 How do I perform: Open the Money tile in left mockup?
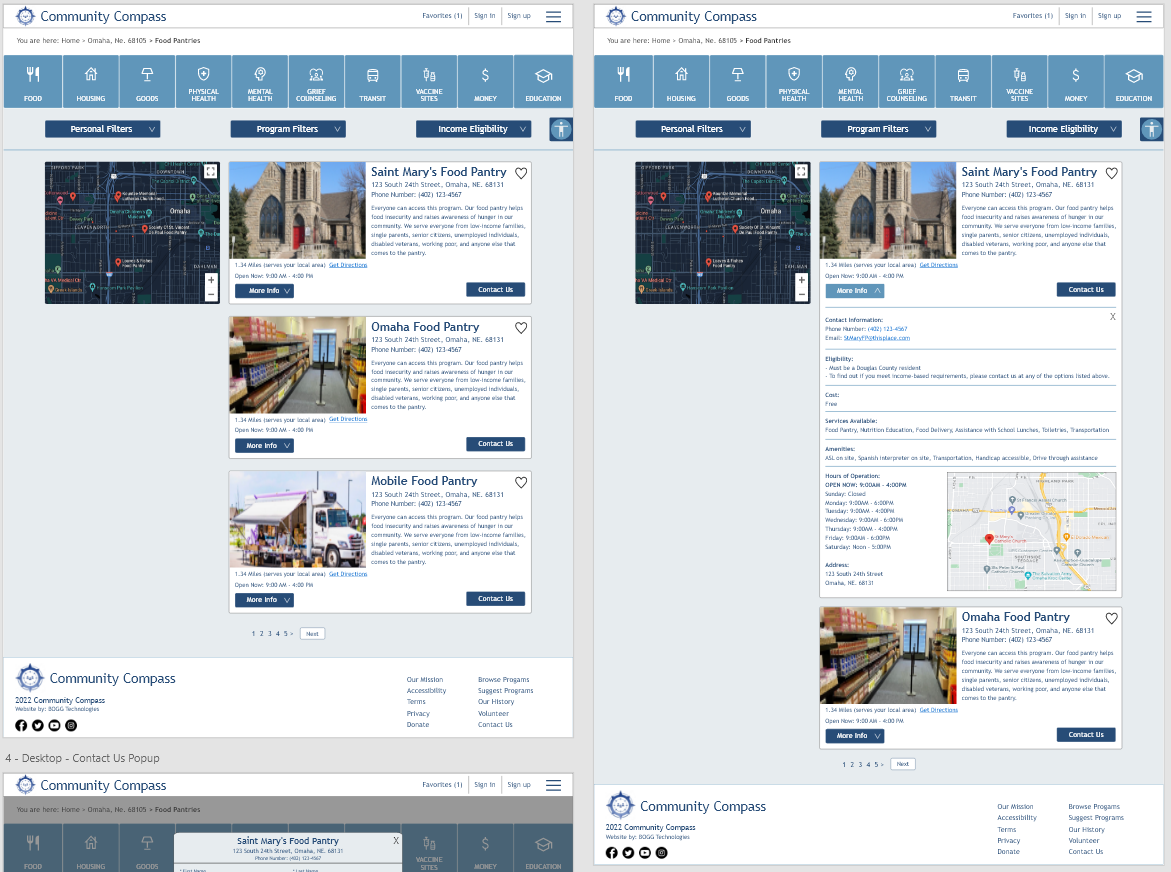485,81
